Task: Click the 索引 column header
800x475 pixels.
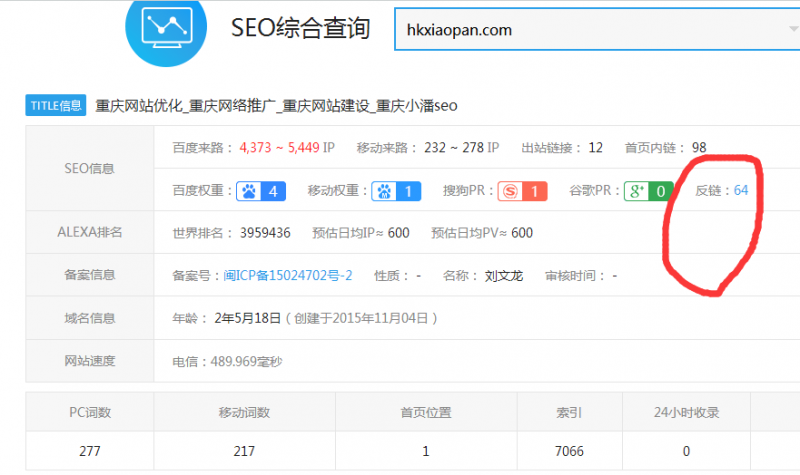Action: pyautogui.click(x=569, y=412)
